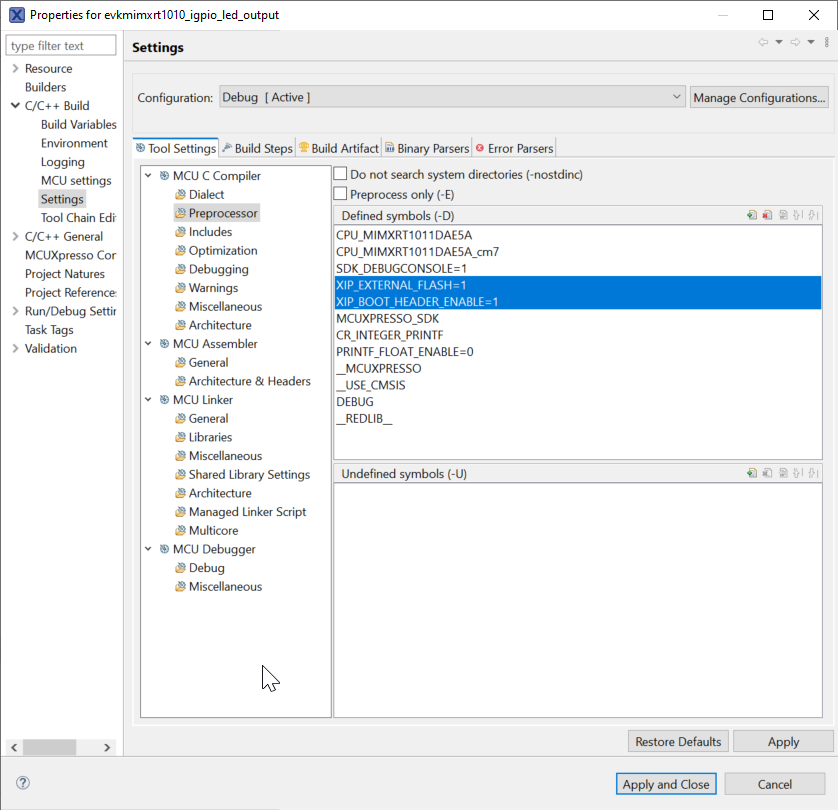Add a new defined symbol
The image size is (838, 810).
752,214
